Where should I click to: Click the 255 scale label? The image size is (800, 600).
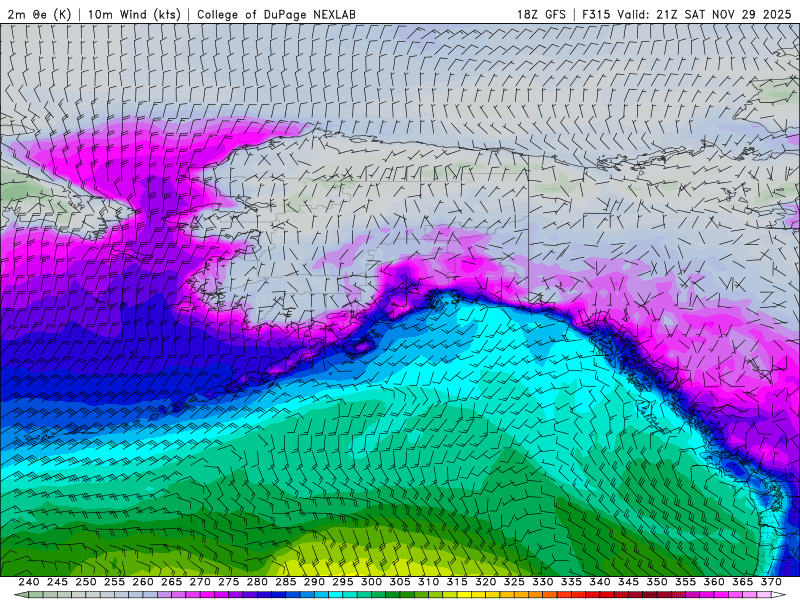pyautogui.click(x=114, y=582)
